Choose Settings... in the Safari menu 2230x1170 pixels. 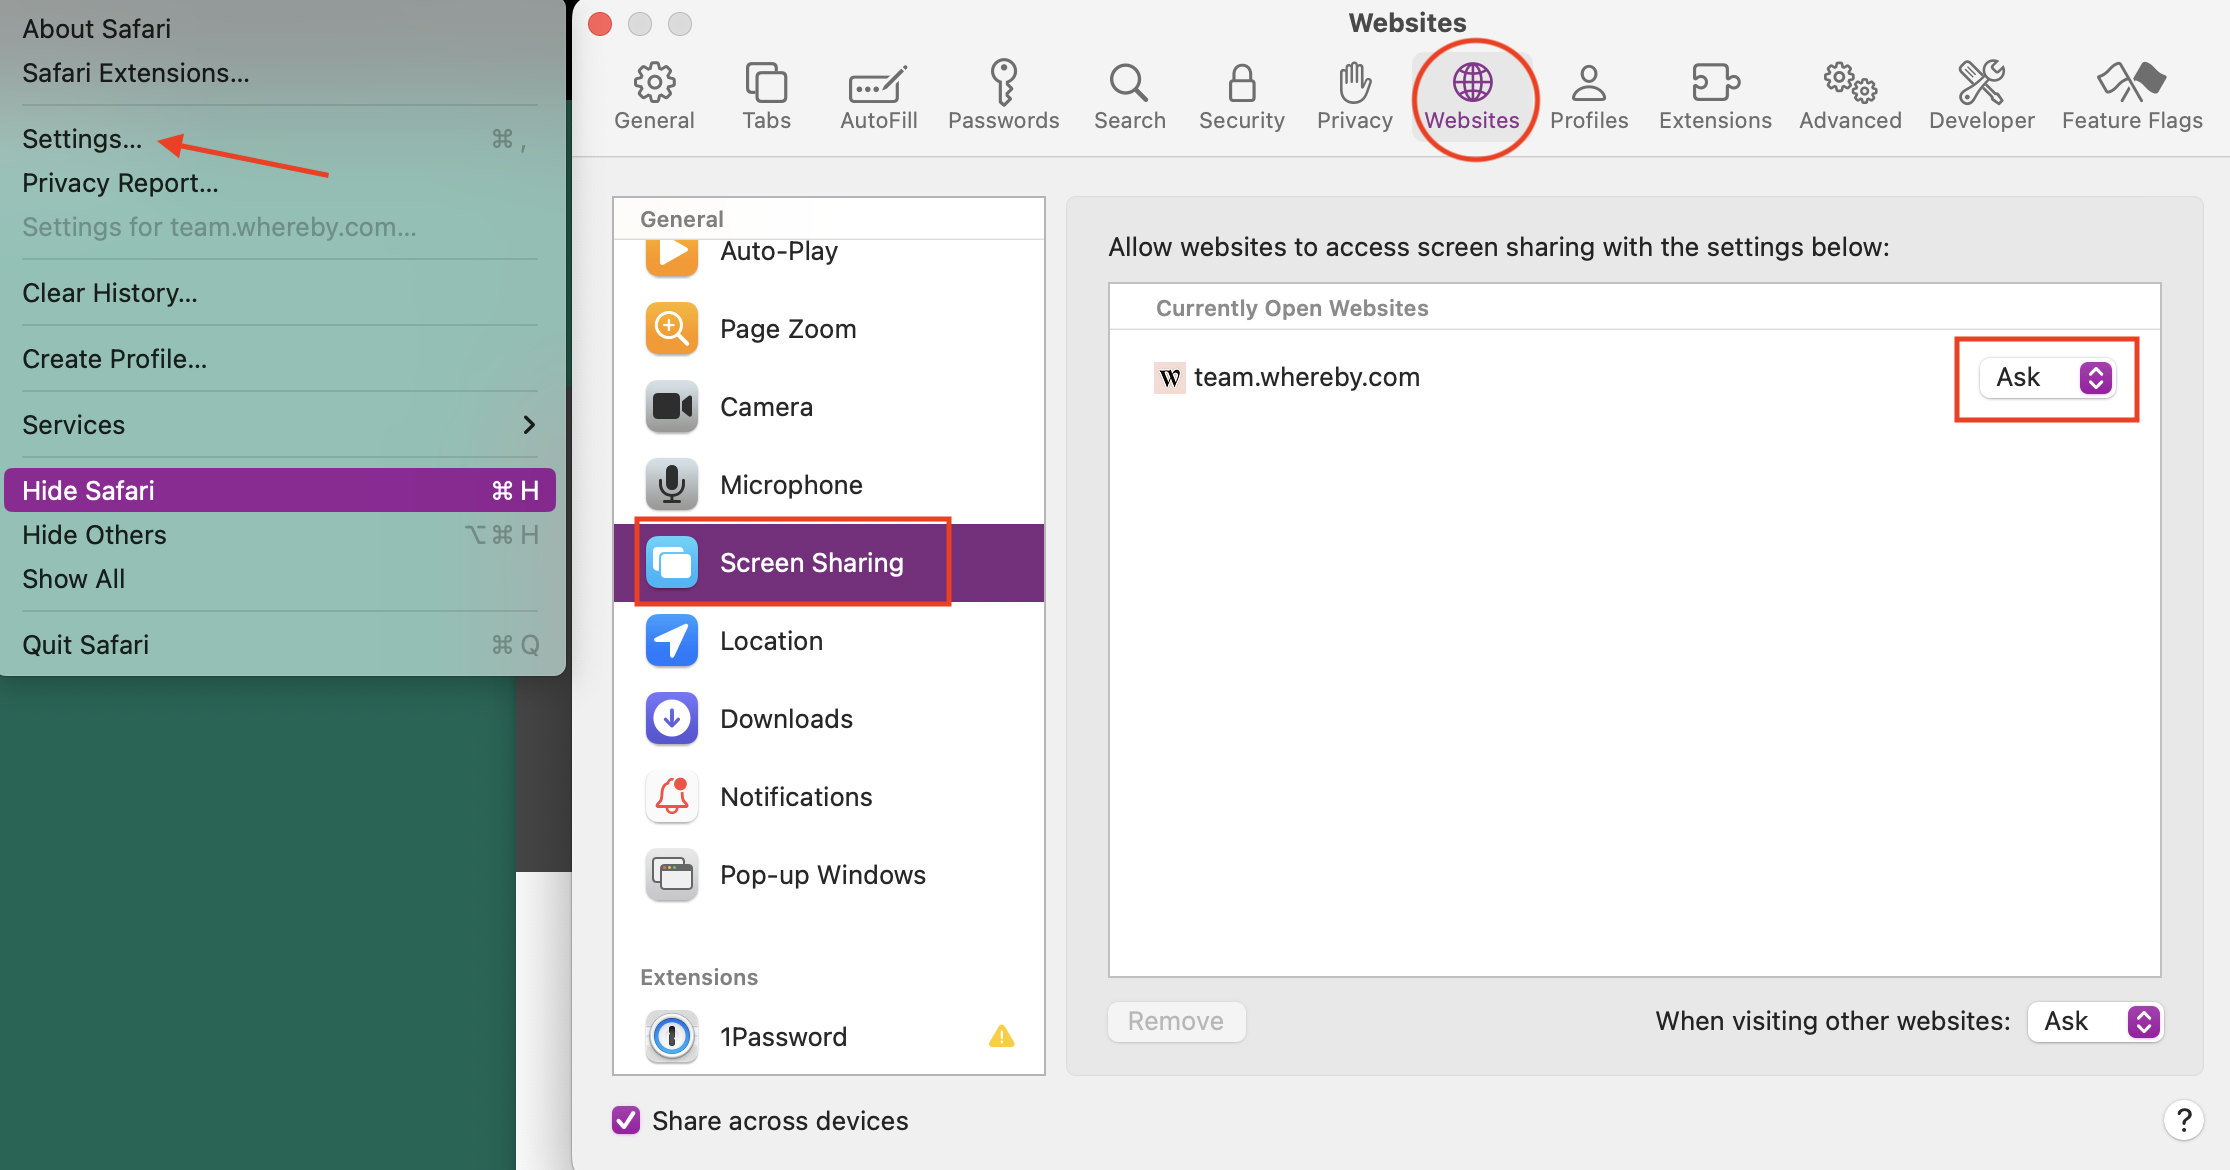click(82, 139)
